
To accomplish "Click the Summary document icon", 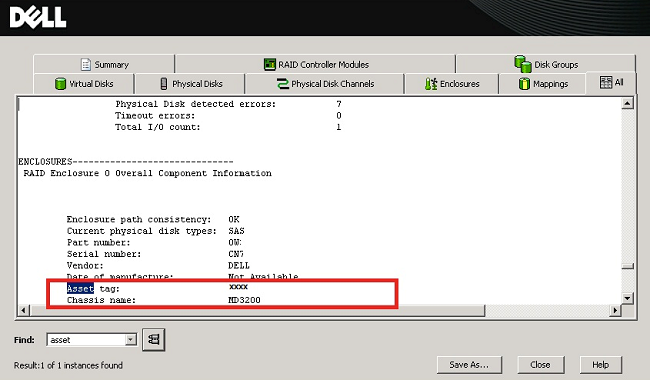I will click(86, 64).
